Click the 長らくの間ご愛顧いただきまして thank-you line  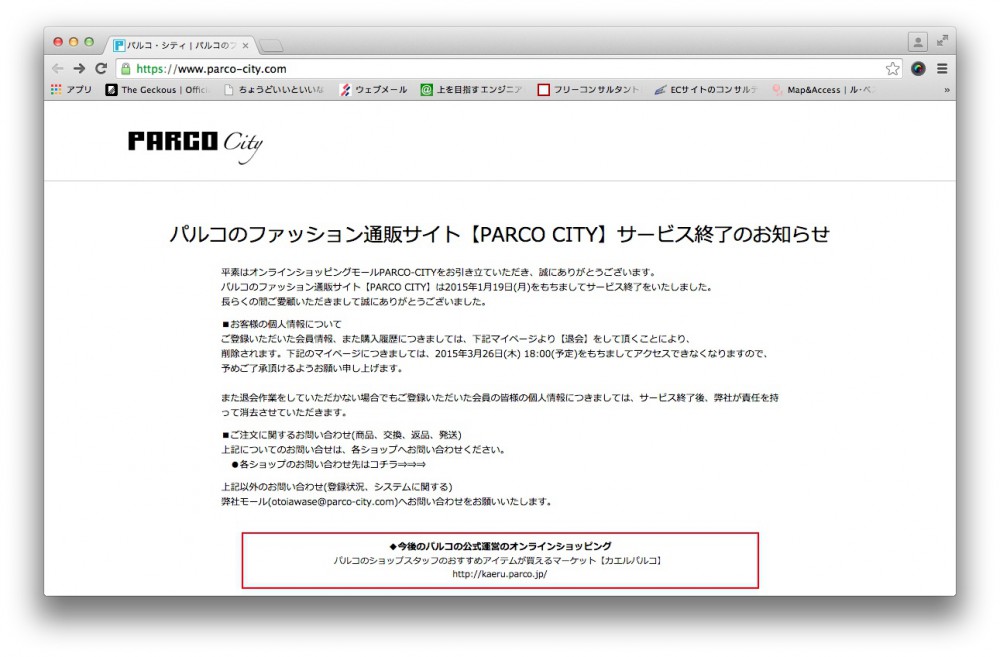click(x=353, y=302)
